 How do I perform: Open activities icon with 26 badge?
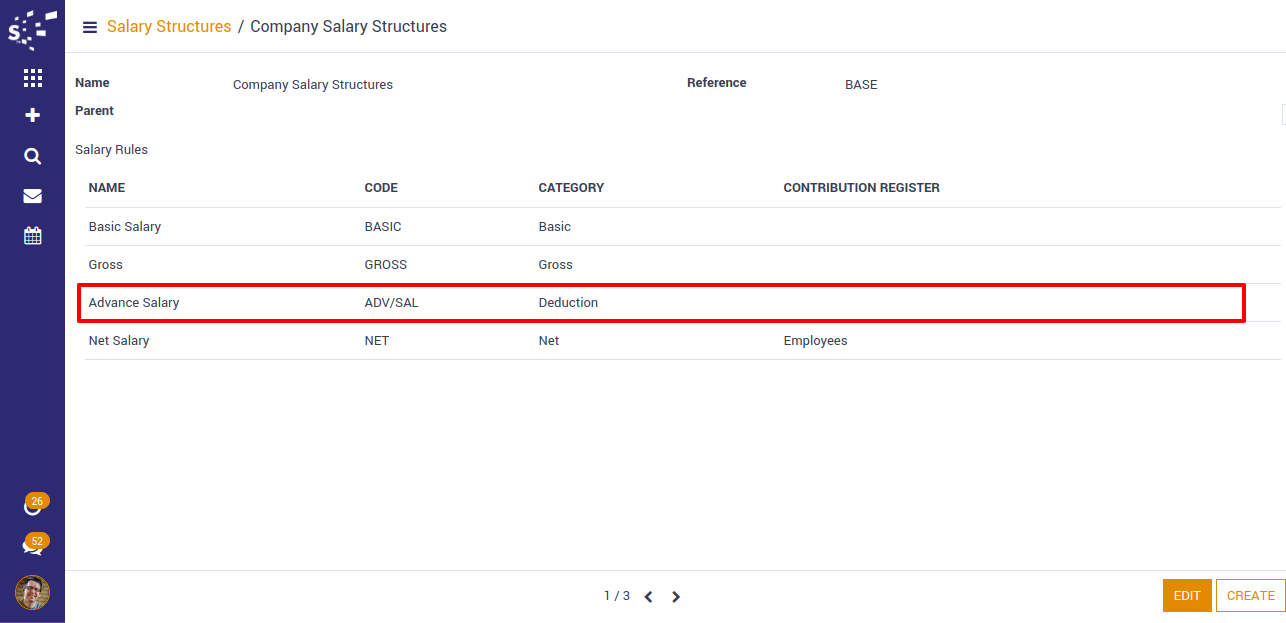[x=33, y=506]
